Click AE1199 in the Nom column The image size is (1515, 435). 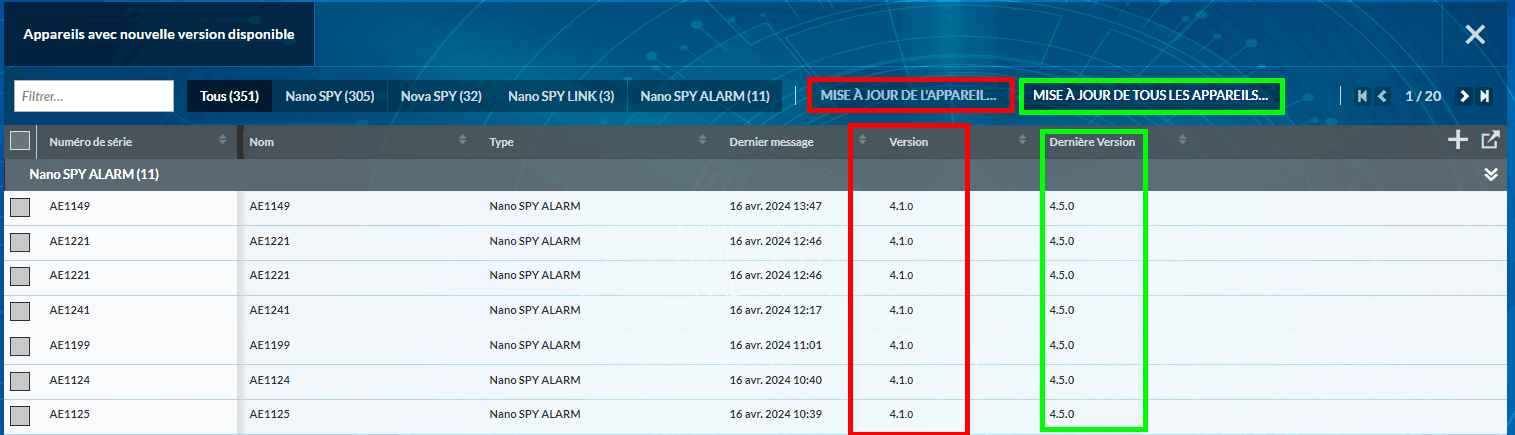coord(269,345)
